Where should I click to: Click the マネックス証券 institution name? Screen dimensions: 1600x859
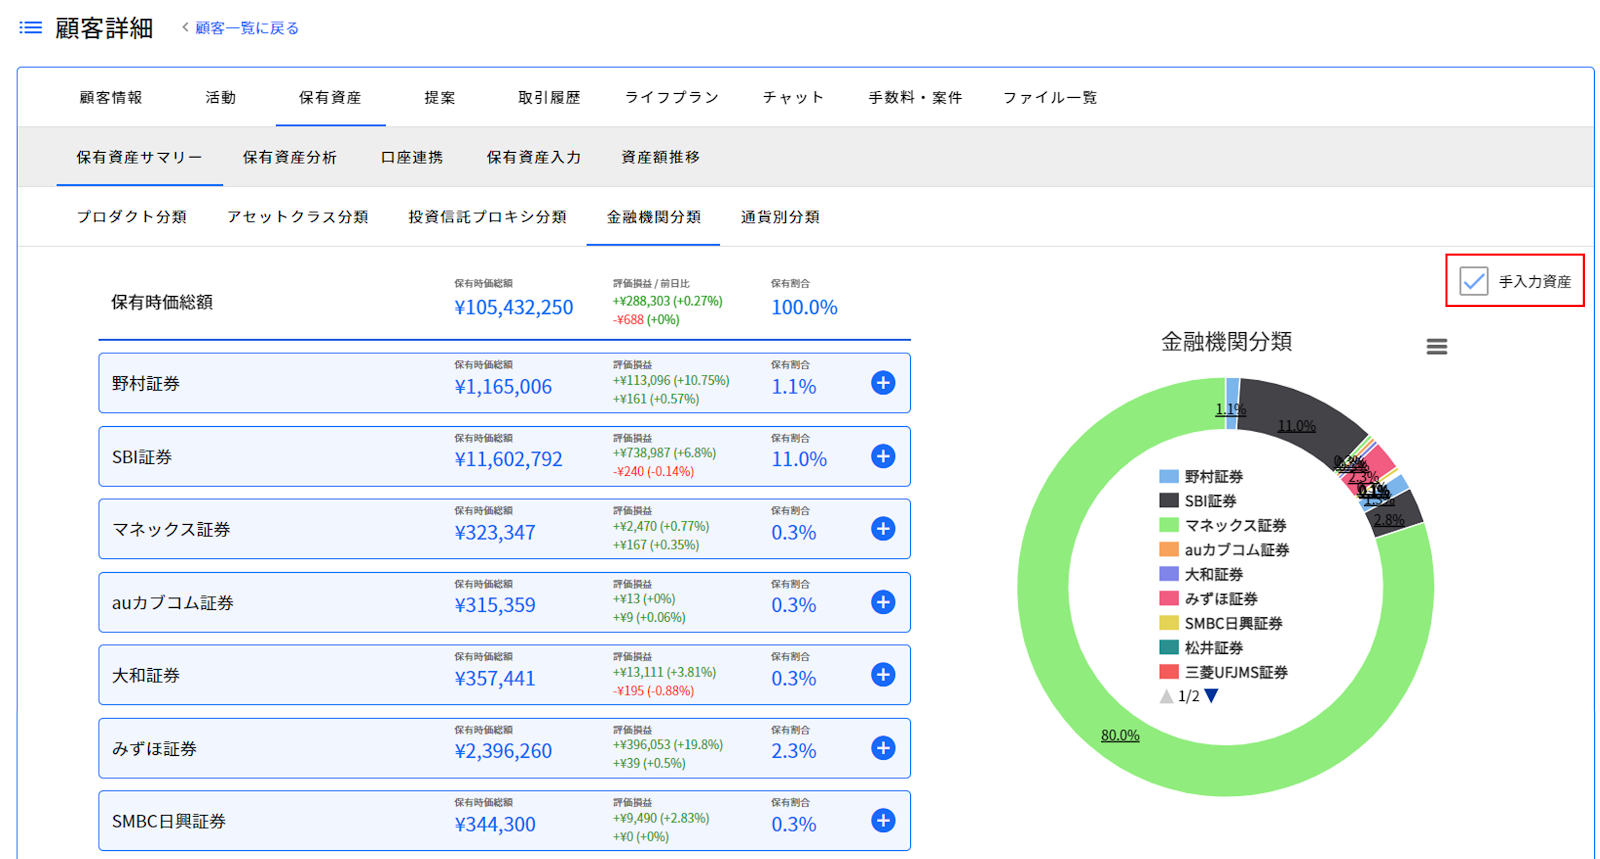pyautogui.click(x=171, y=529)
